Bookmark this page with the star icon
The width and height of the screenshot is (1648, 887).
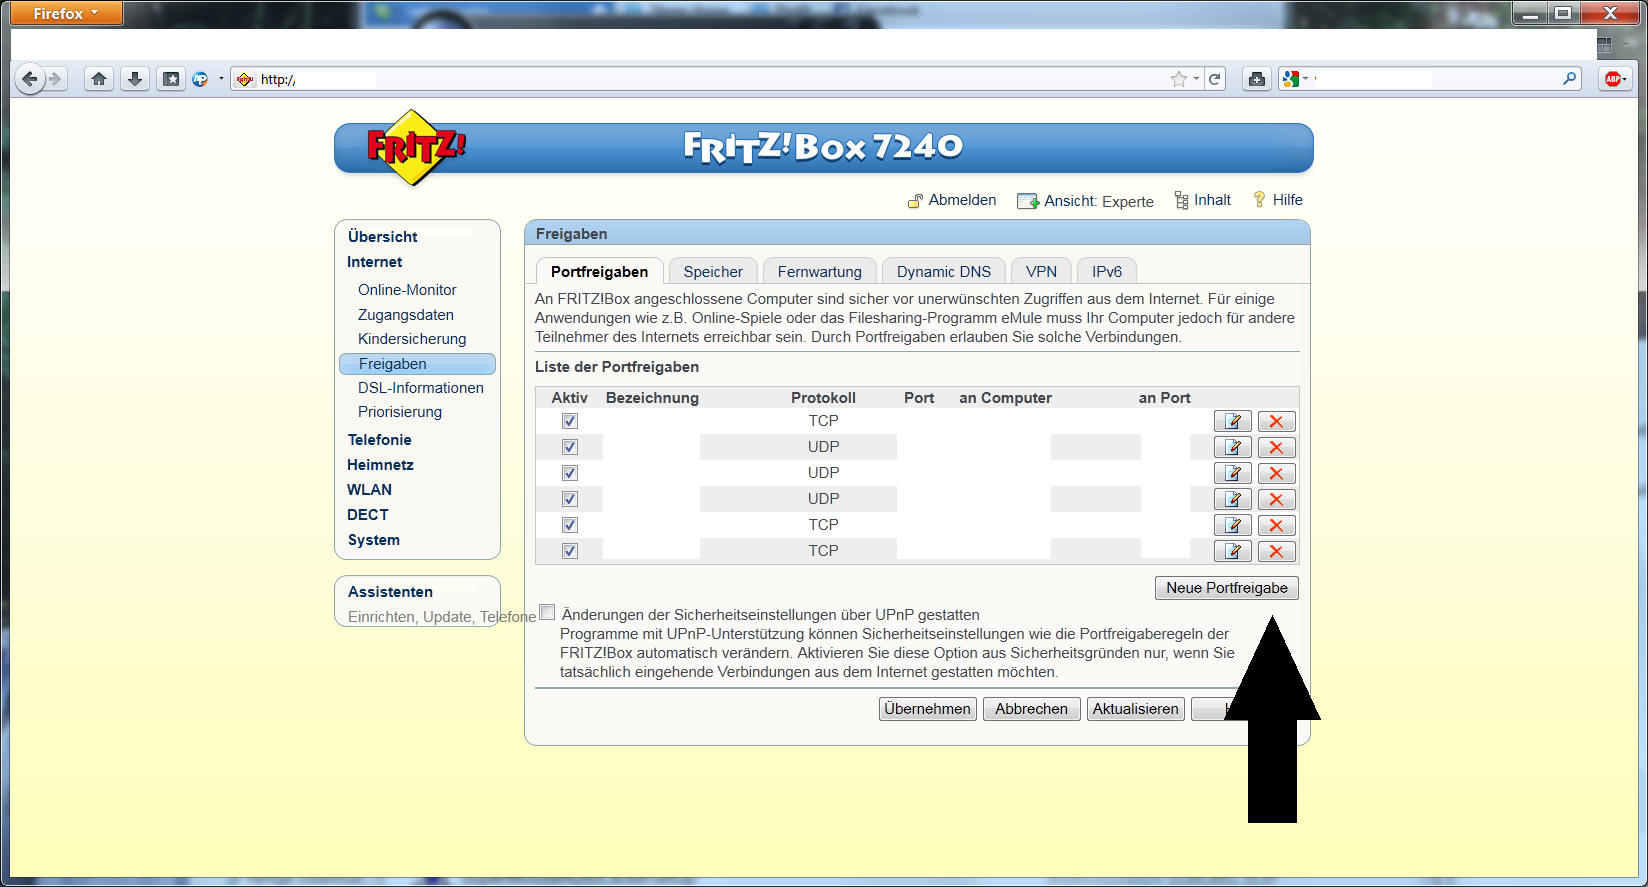click(1179, 79)
